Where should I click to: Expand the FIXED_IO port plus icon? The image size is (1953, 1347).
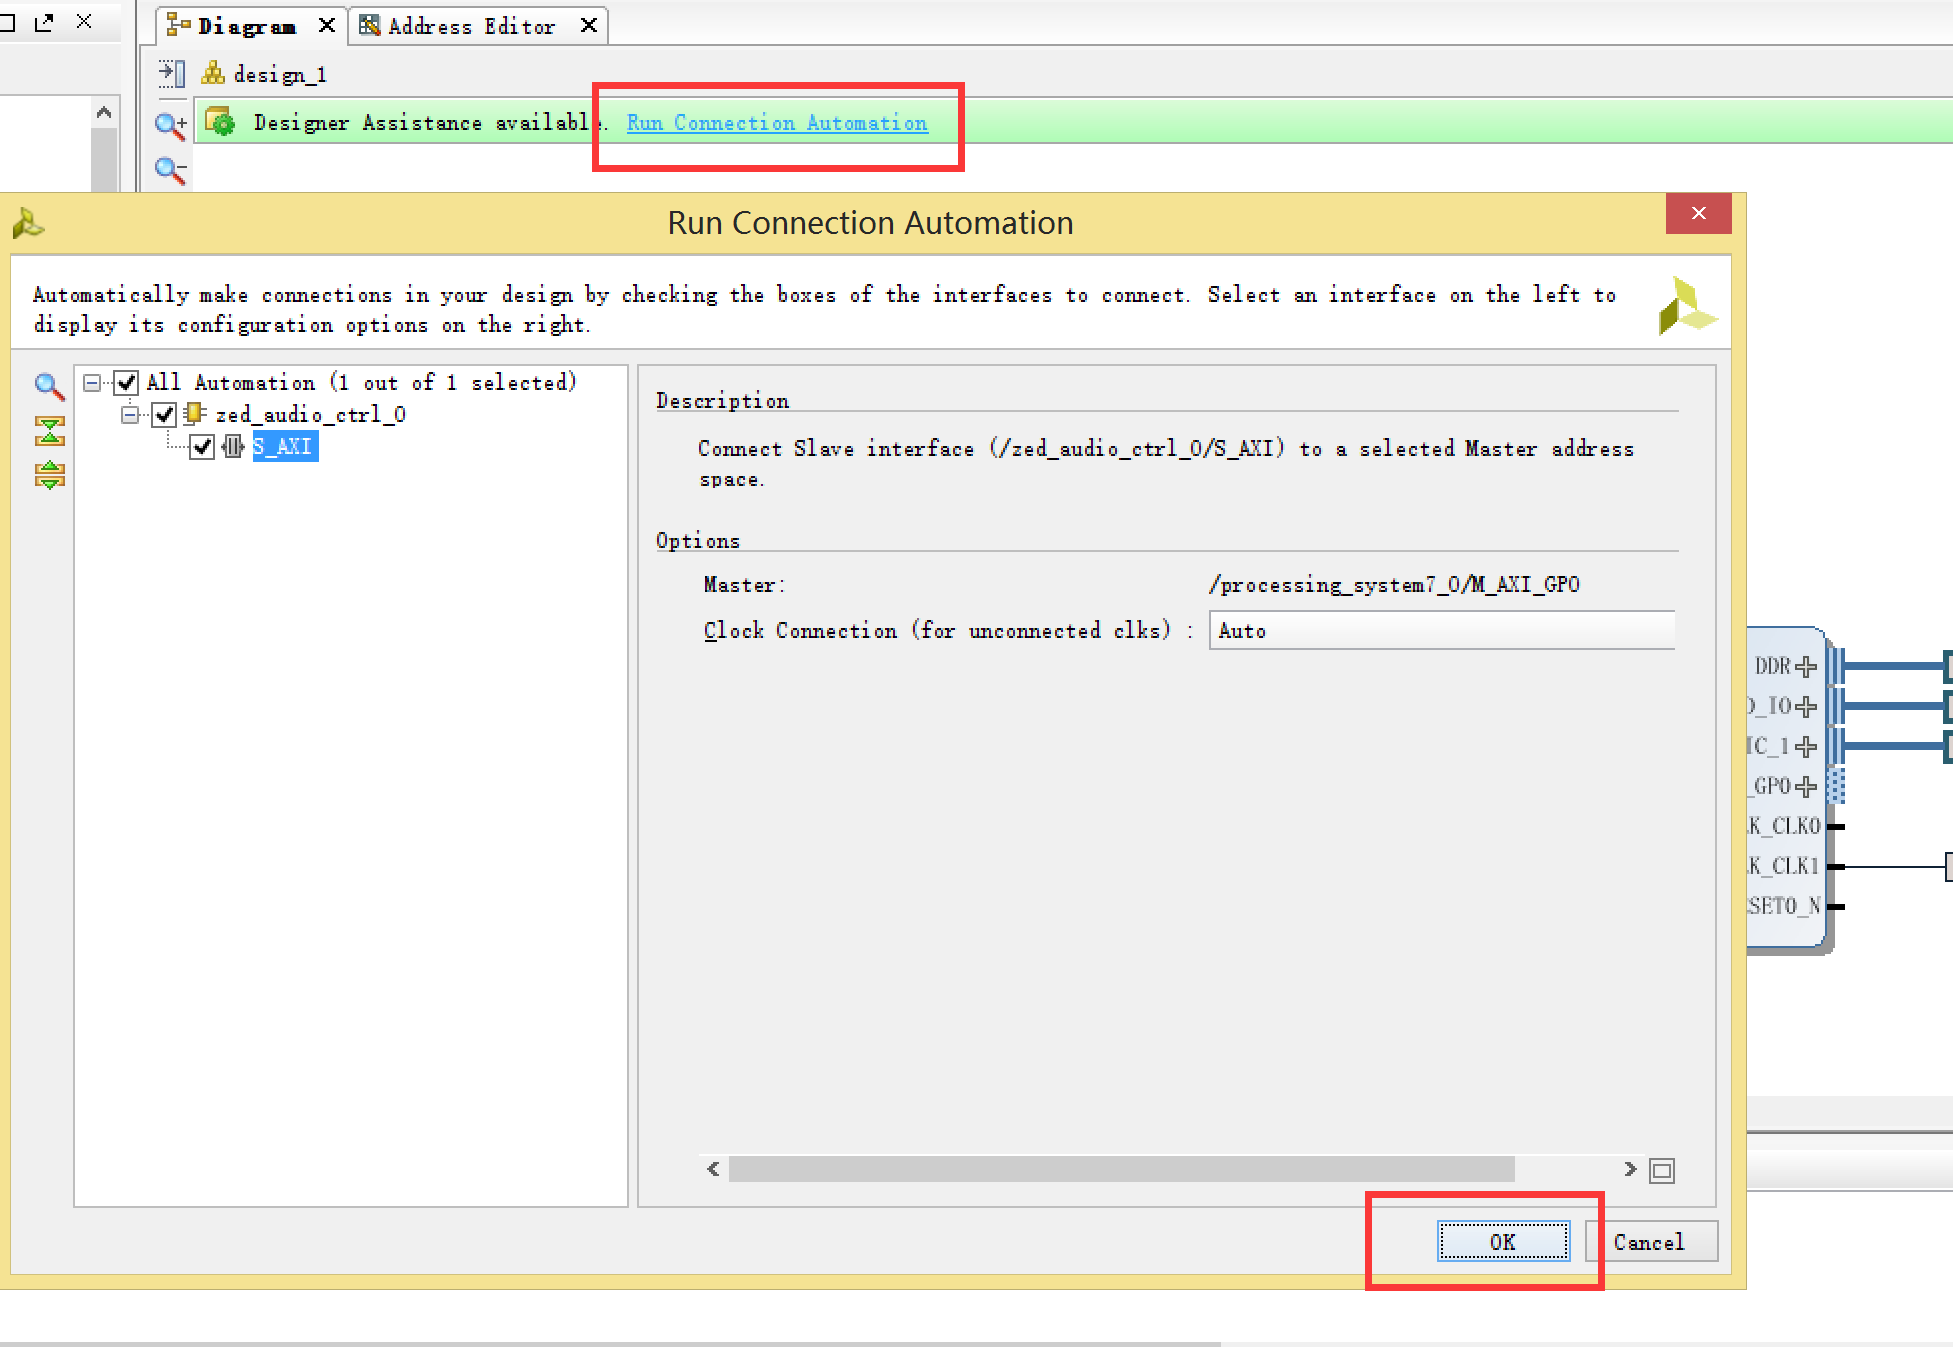[x=1805, y=706]
